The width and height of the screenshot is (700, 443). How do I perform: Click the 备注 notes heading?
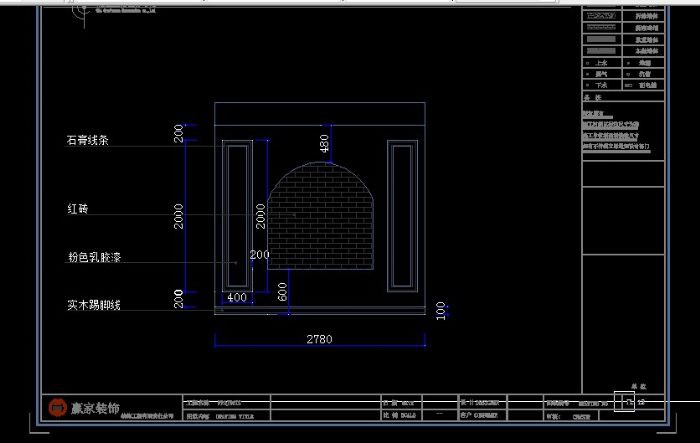coord(590,99)
